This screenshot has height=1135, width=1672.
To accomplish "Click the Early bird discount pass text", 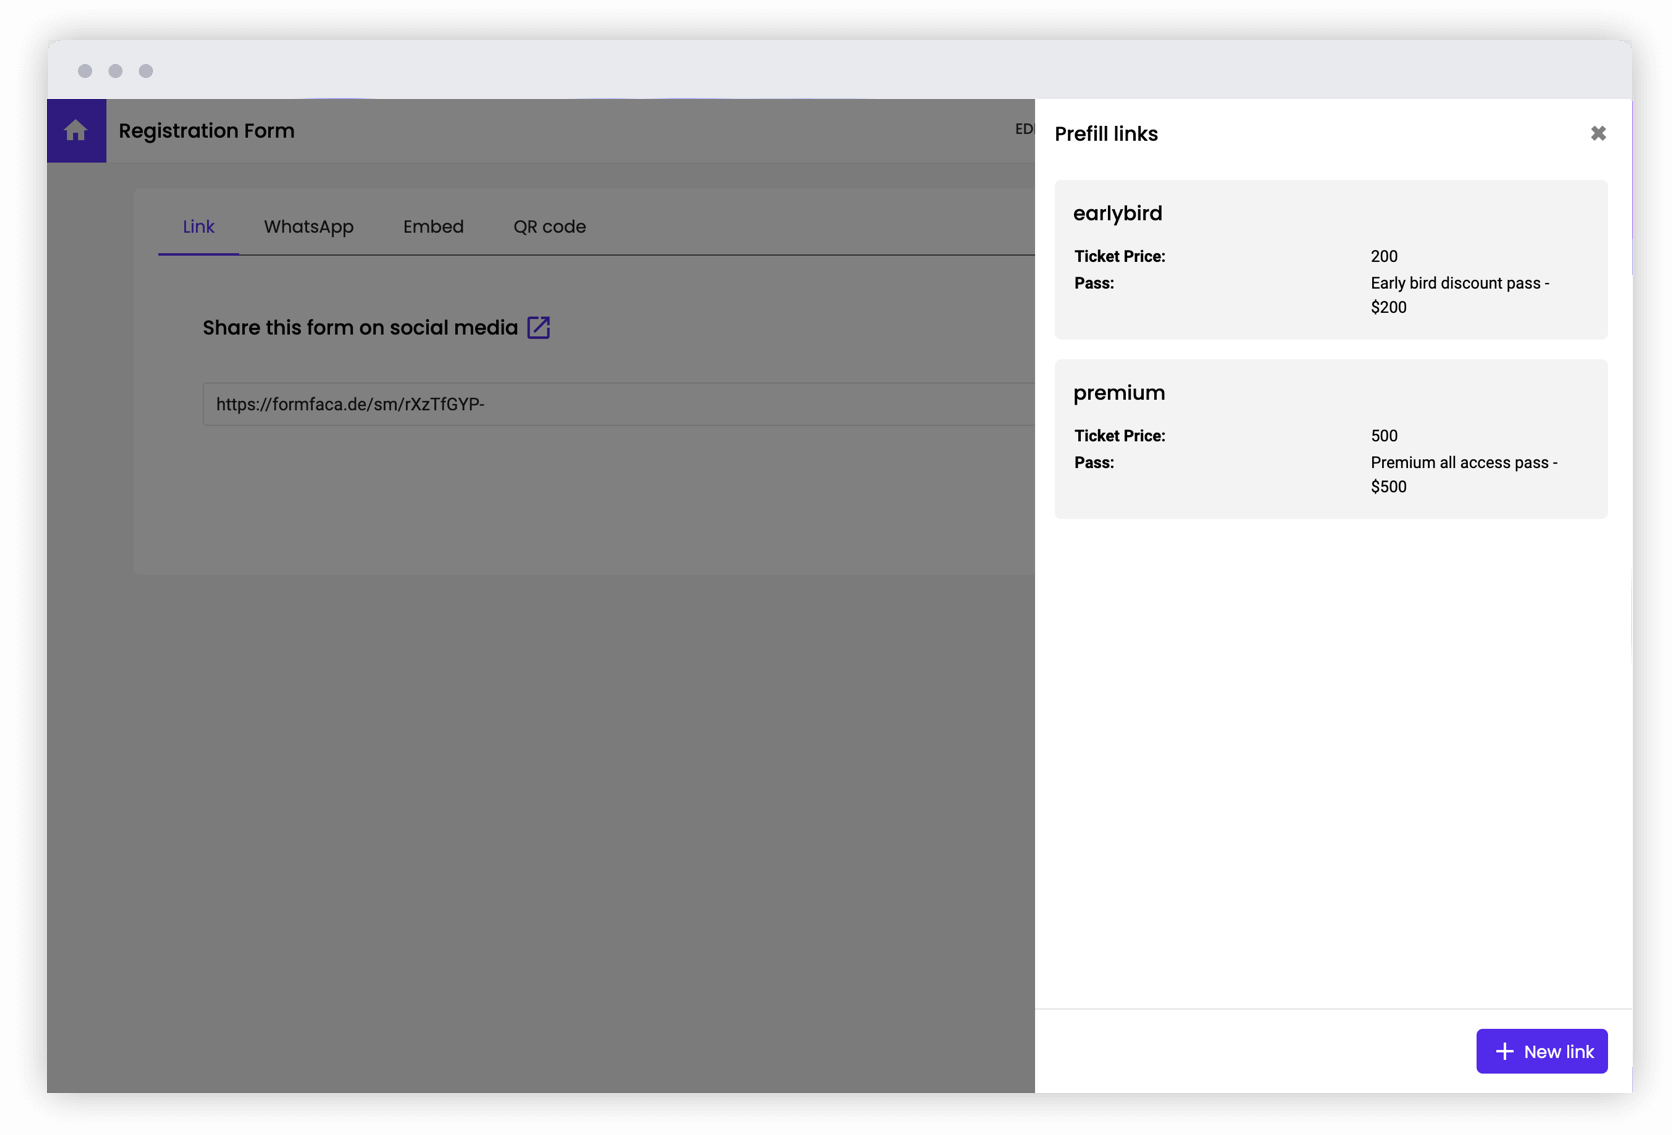I will click(1459, 295).
